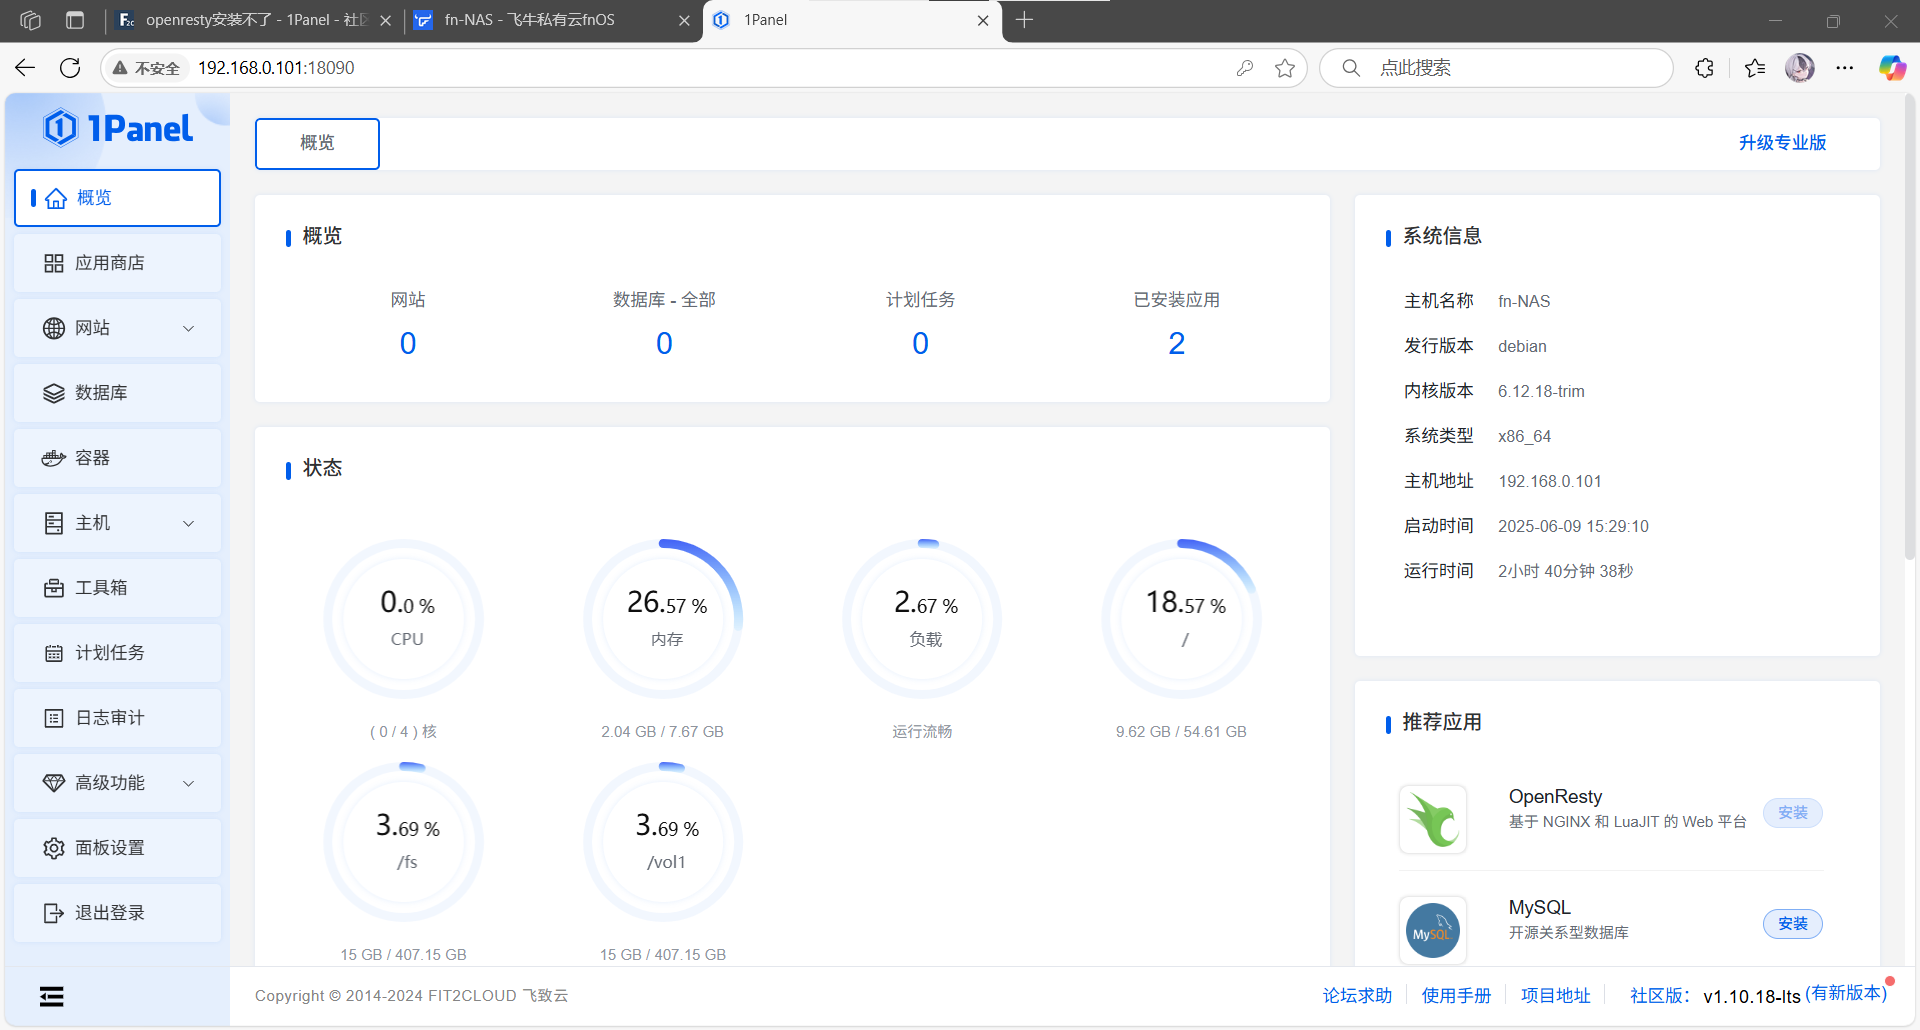Collapse the sidebar with the bottom menu icon
The width and height of the screenshot is (1920, 1030).
(52, 996)
